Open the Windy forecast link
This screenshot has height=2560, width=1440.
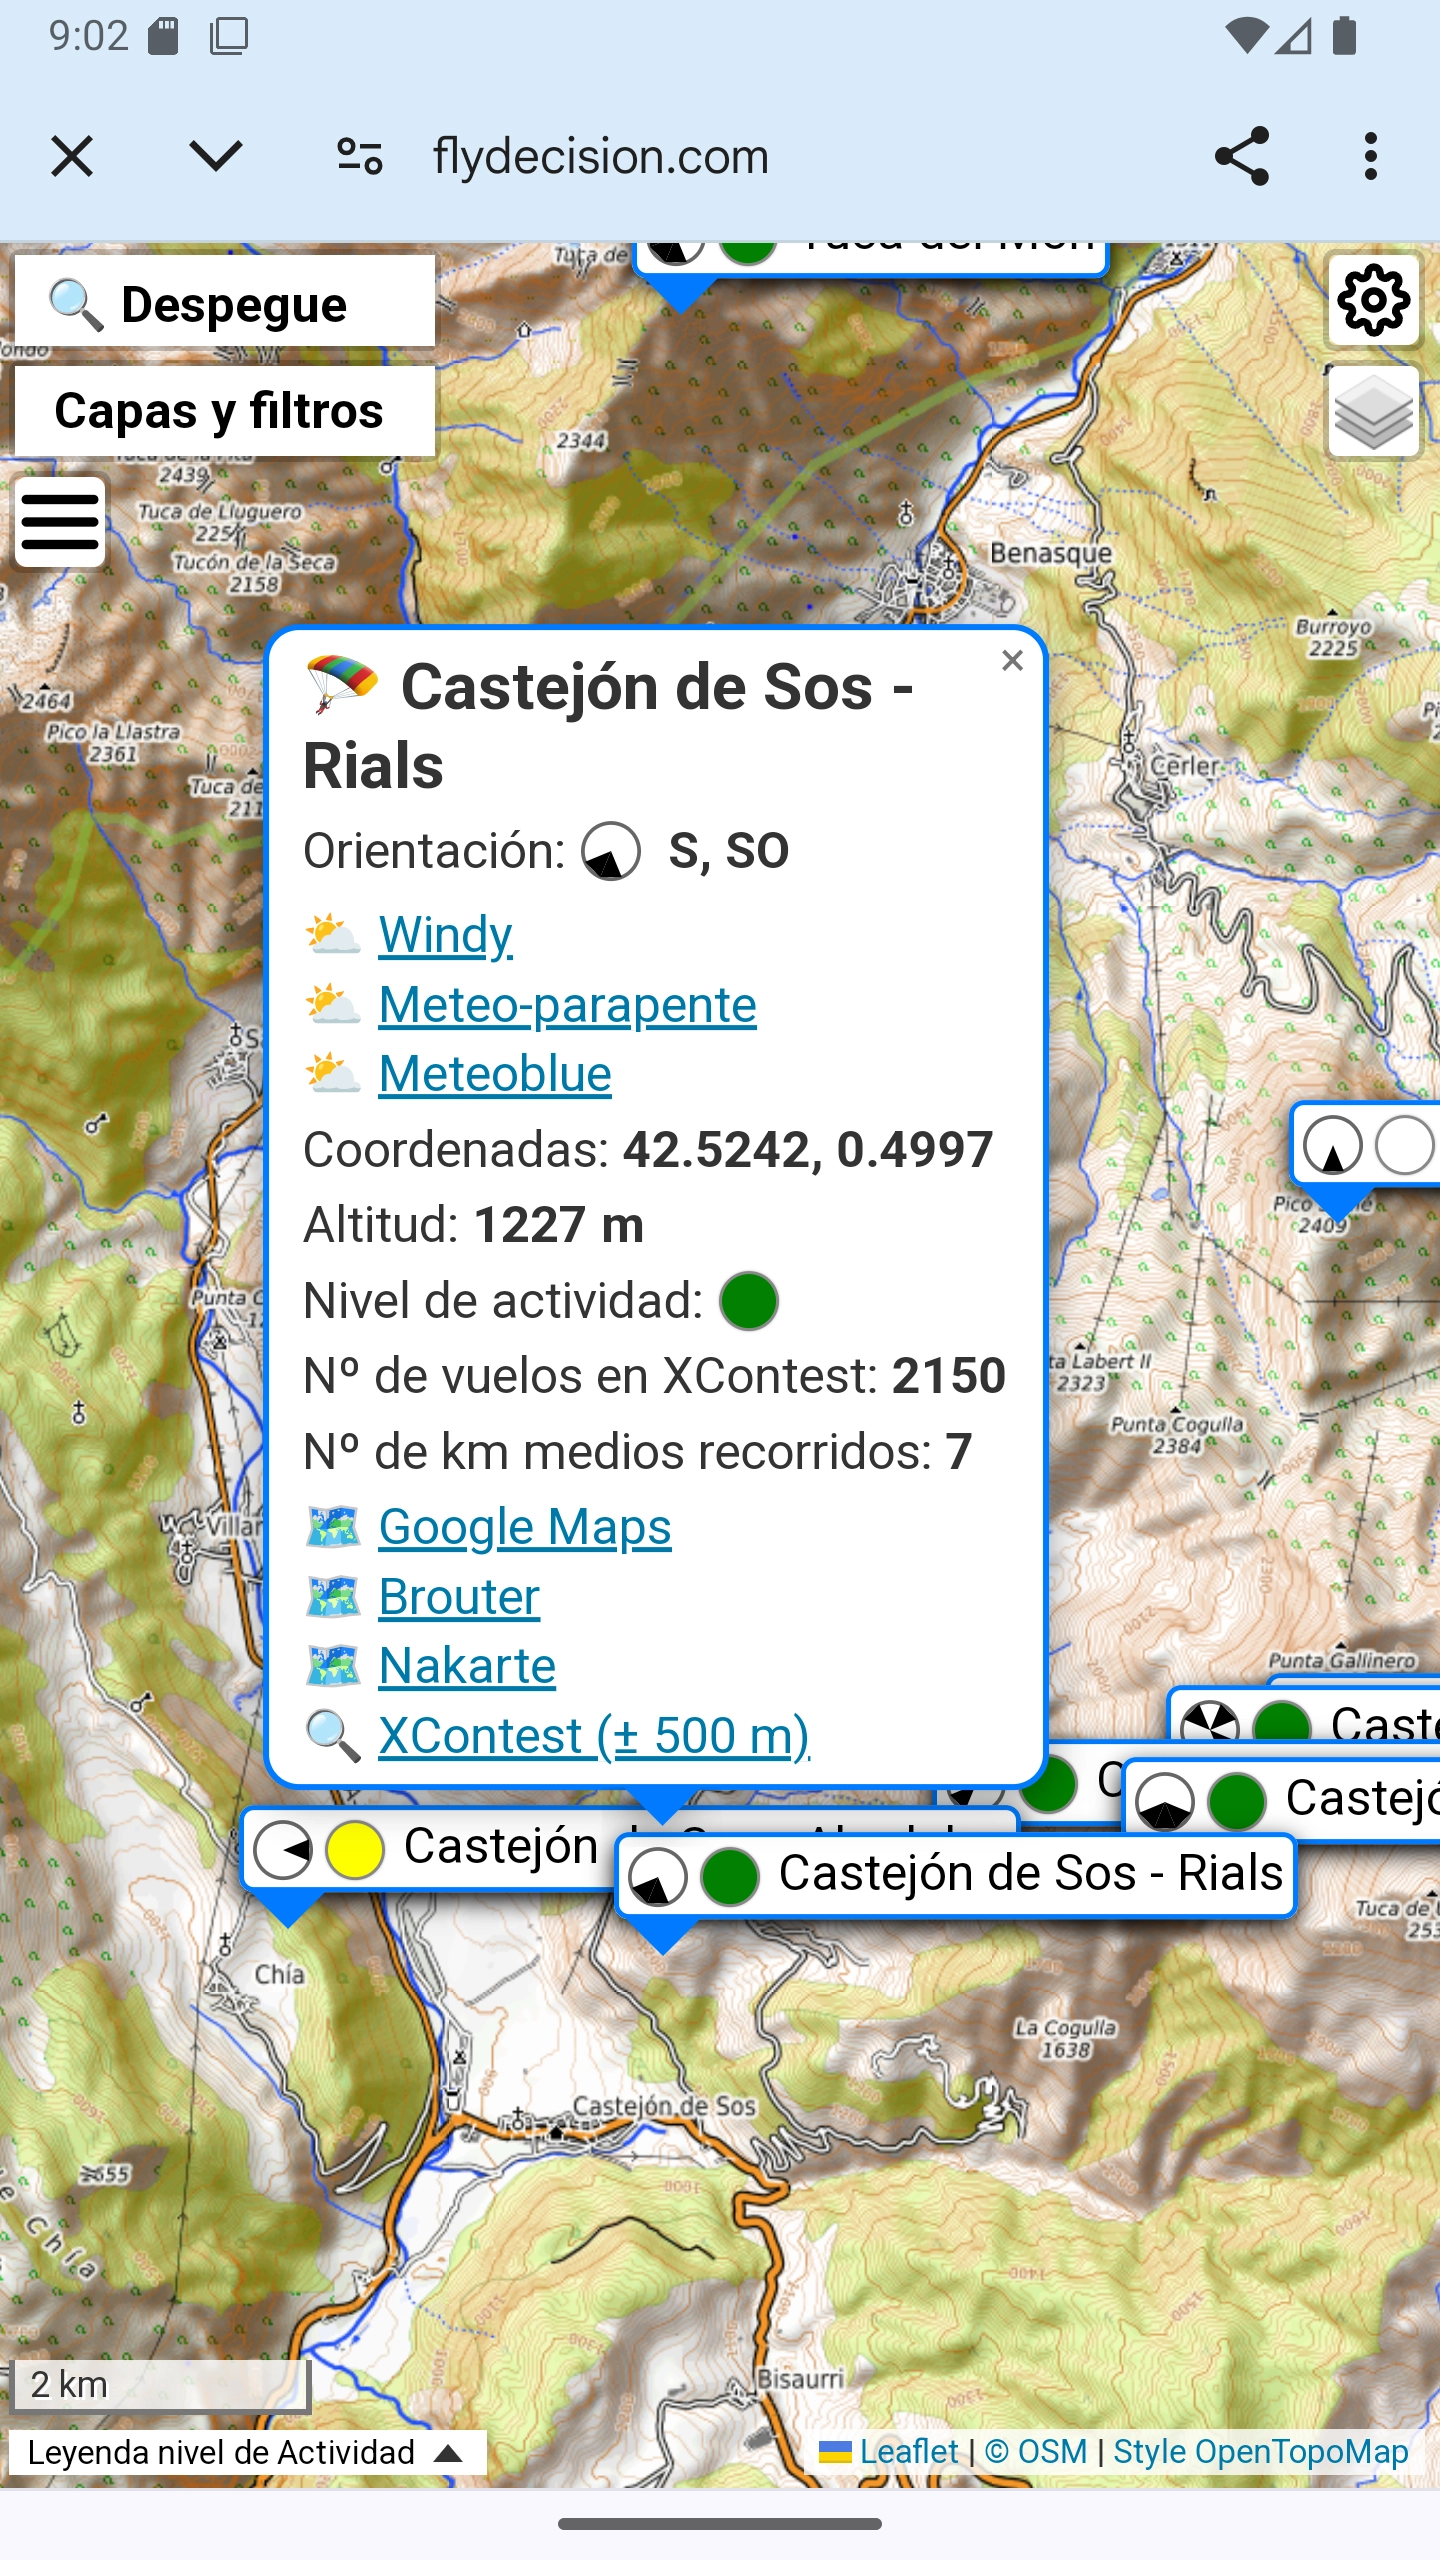(445, 935)
